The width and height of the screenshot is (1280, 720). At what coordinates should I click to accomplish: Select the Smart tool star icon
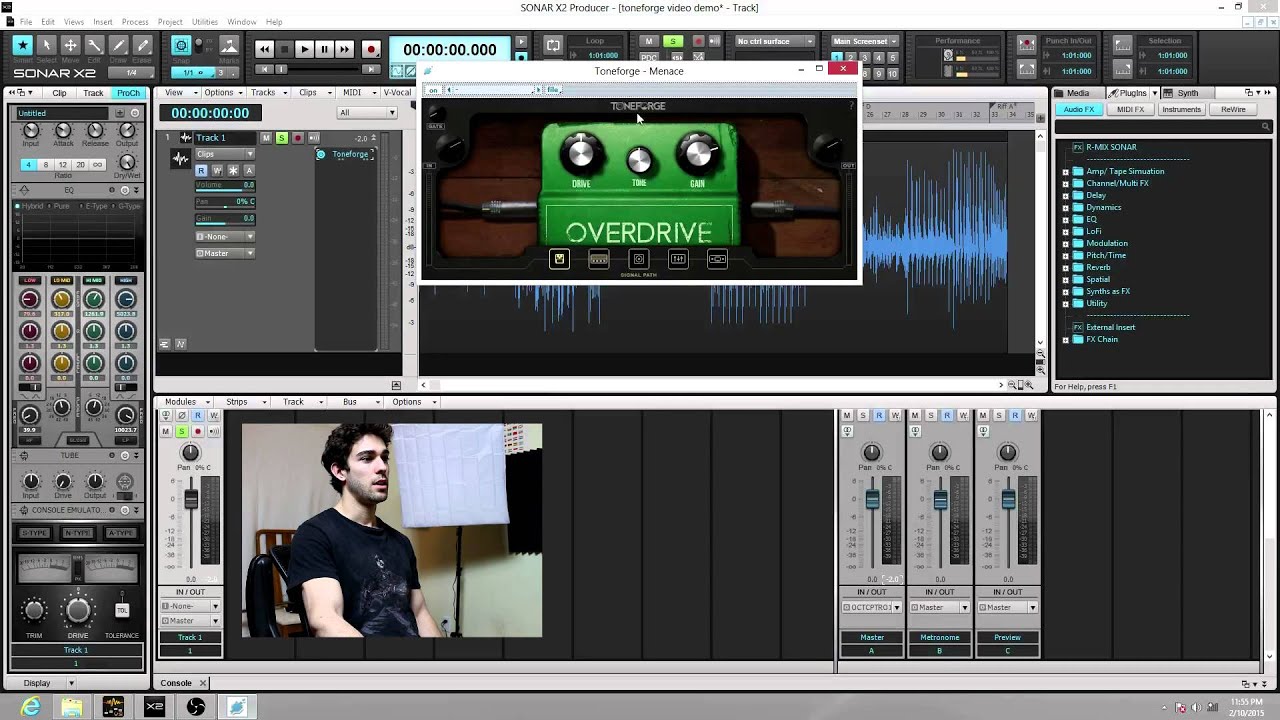point(22,45)
